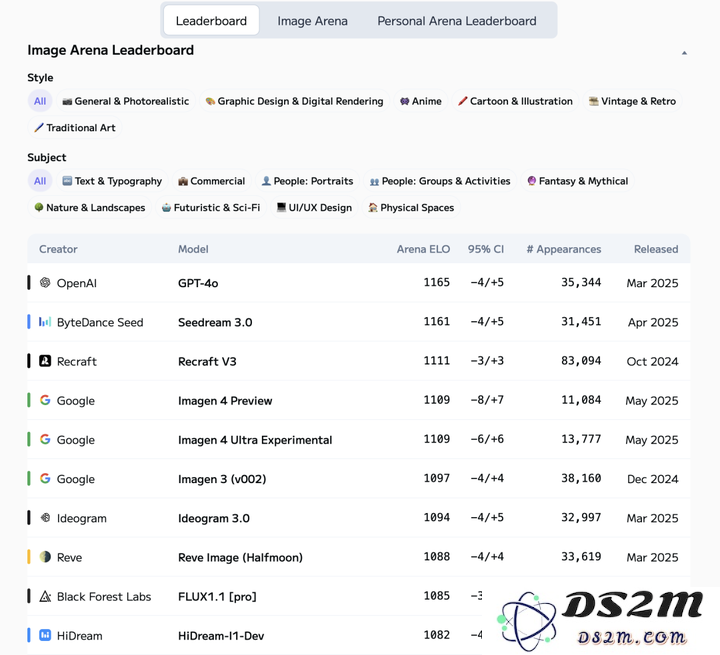Filter by People: Portraits subject
The height and width of the screenshot is (655, 720).
pyautogui.click(x=307, y=181)
